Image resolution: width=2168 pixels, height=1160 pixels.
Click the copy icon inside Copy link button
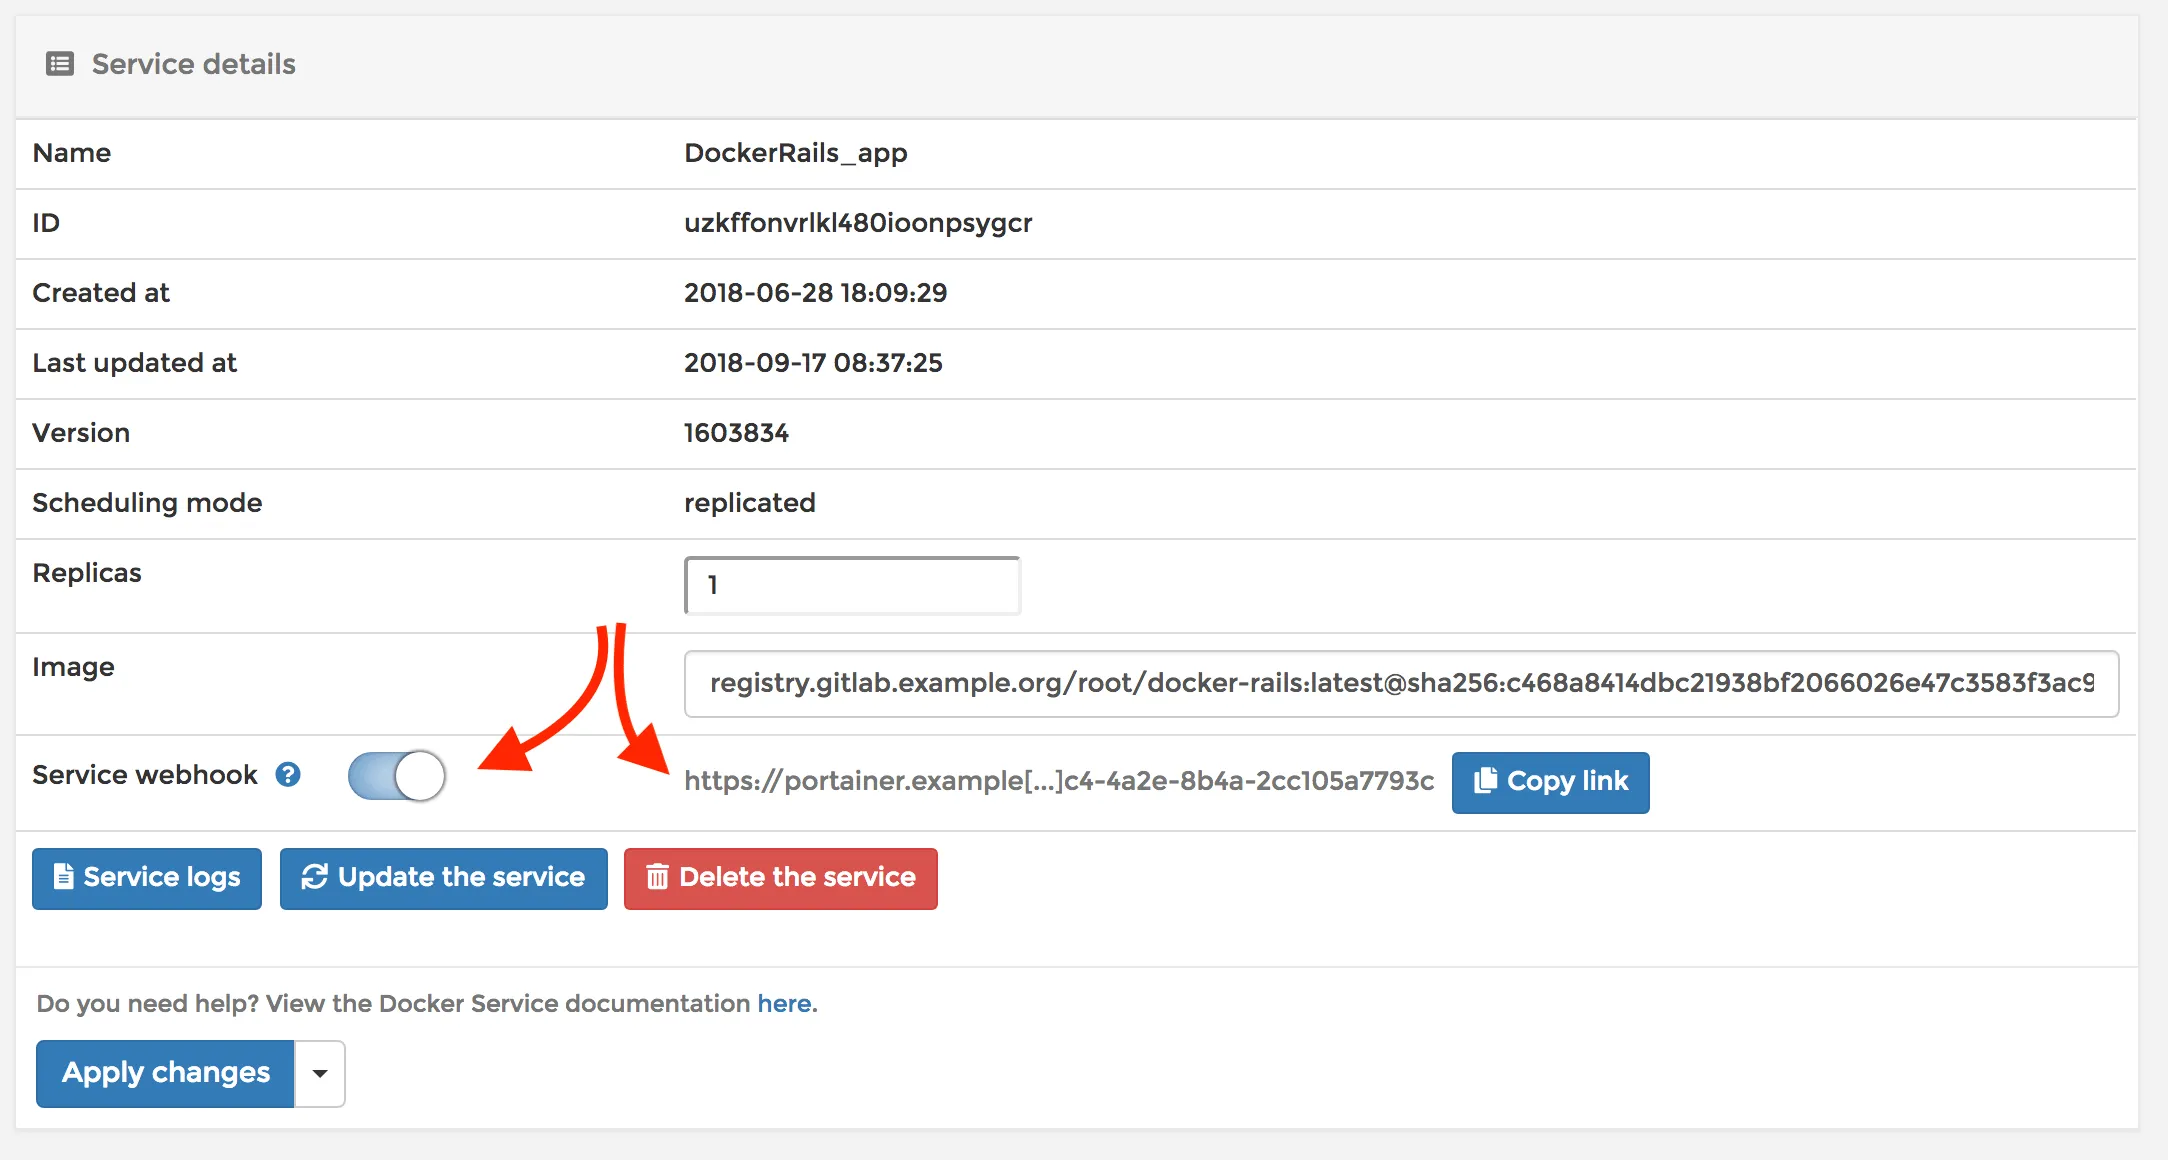(x=1484, y=781)
